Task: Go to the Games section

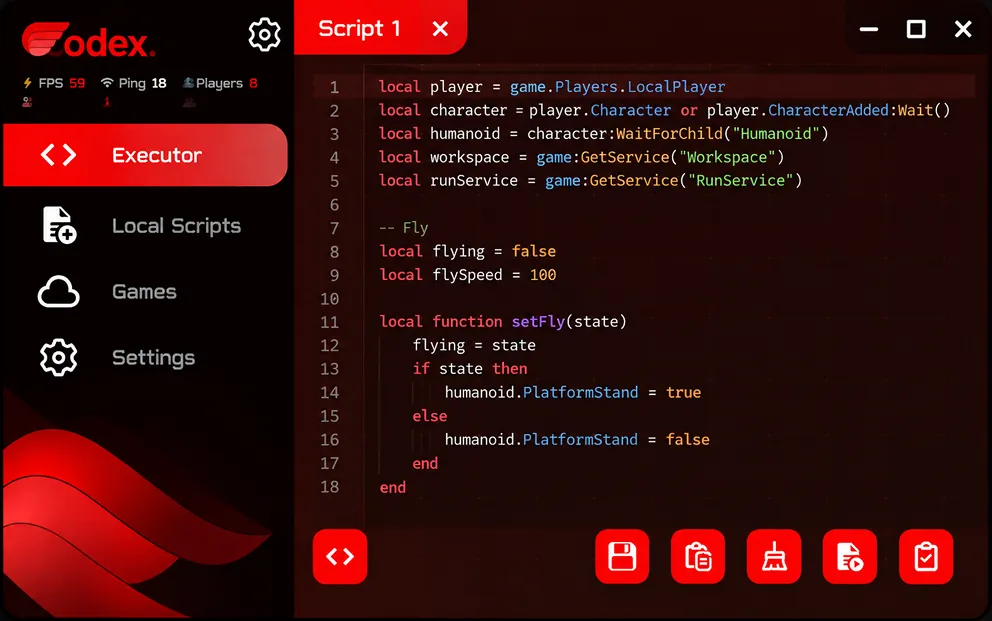Action: coord(146,292)
